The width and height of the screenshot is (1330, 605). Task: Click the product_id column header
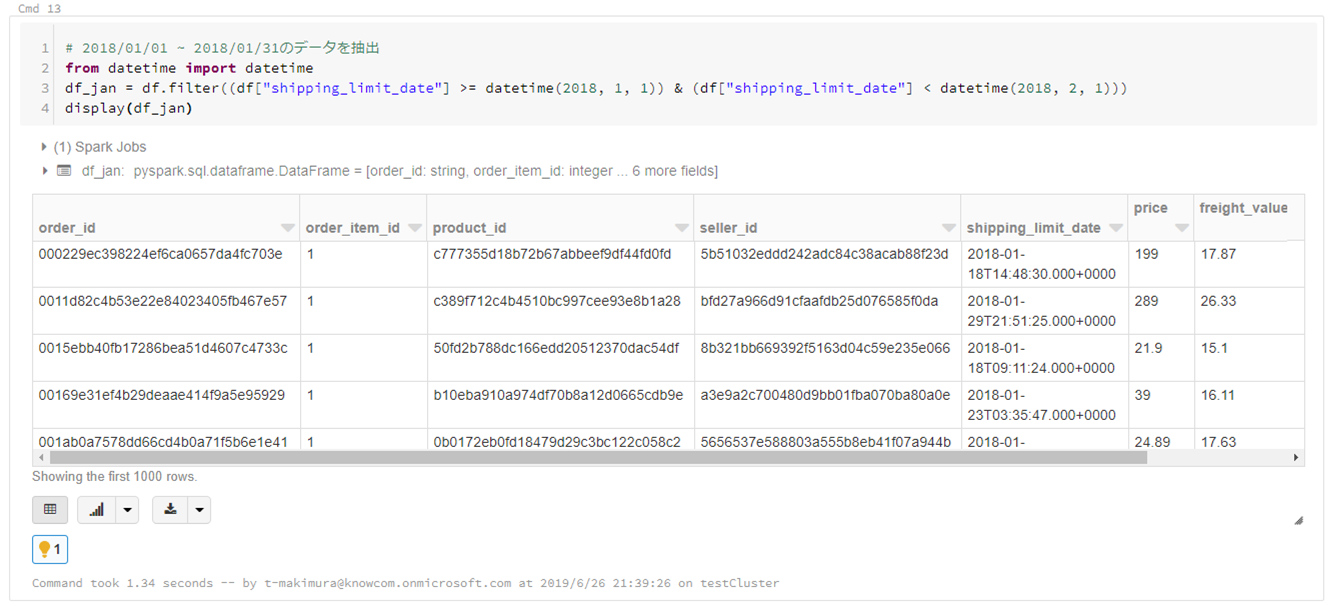[x=471, y=228]
